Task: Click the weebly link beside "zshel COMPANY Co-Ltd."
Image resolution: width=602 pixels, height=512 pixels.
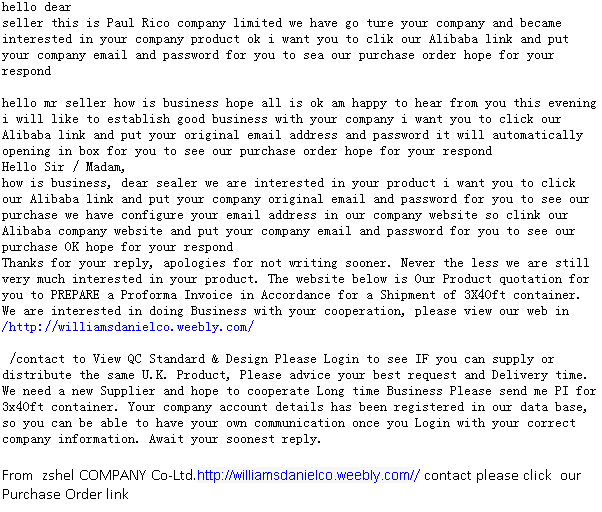Action: click(x=308, y=476)
